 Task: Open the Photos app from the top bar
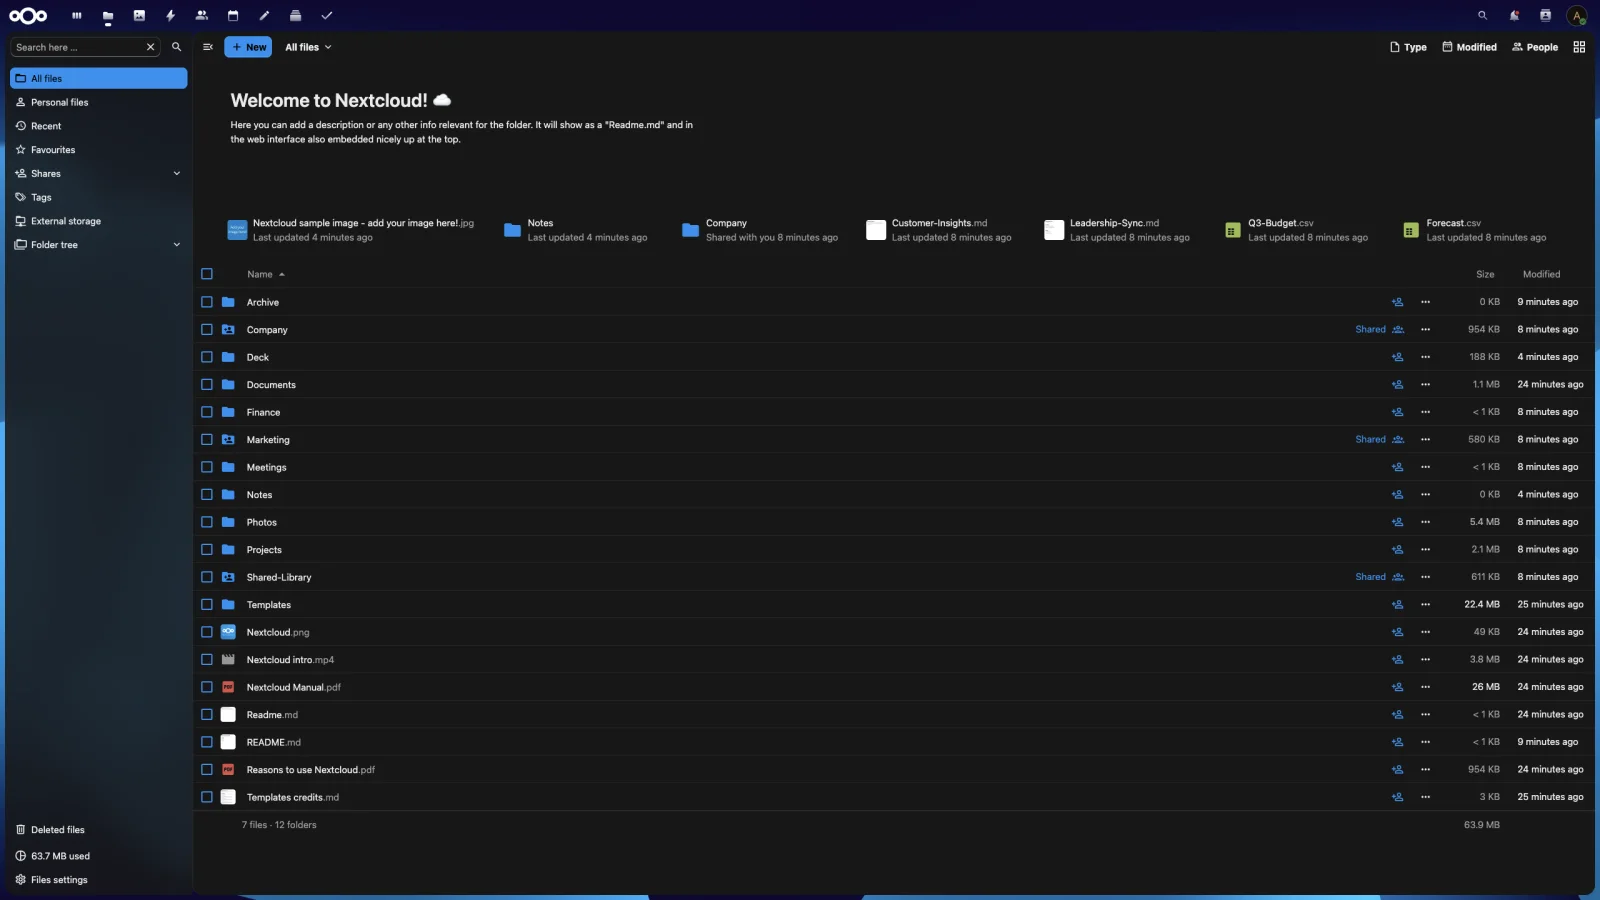tap(139, 15)
